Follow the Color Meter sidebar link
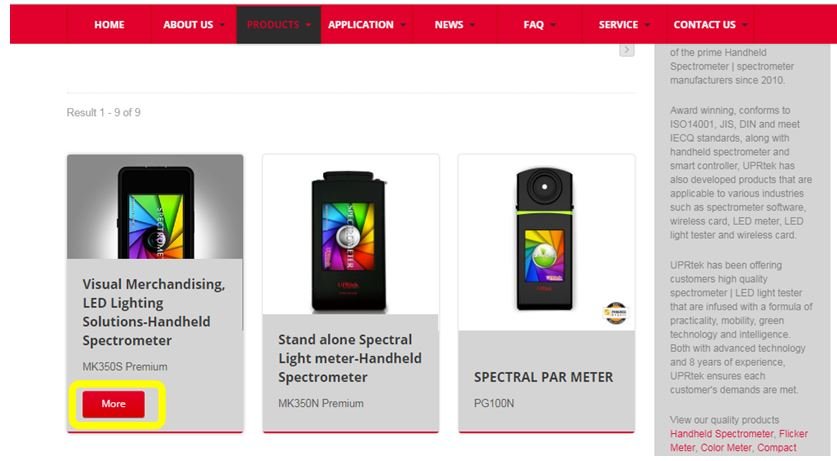 click(x=725, y=448)
